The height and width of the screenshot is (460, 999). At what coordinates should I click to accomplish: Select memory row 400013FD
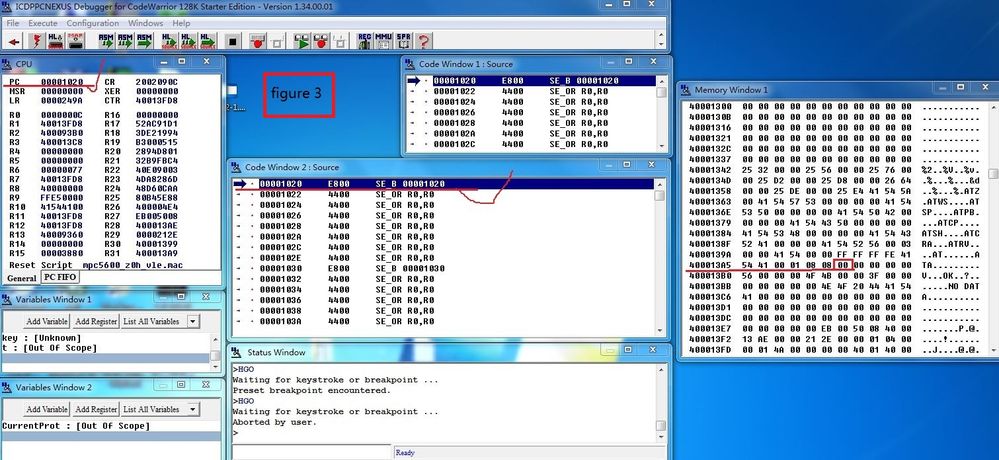click(x=834, y=350)
